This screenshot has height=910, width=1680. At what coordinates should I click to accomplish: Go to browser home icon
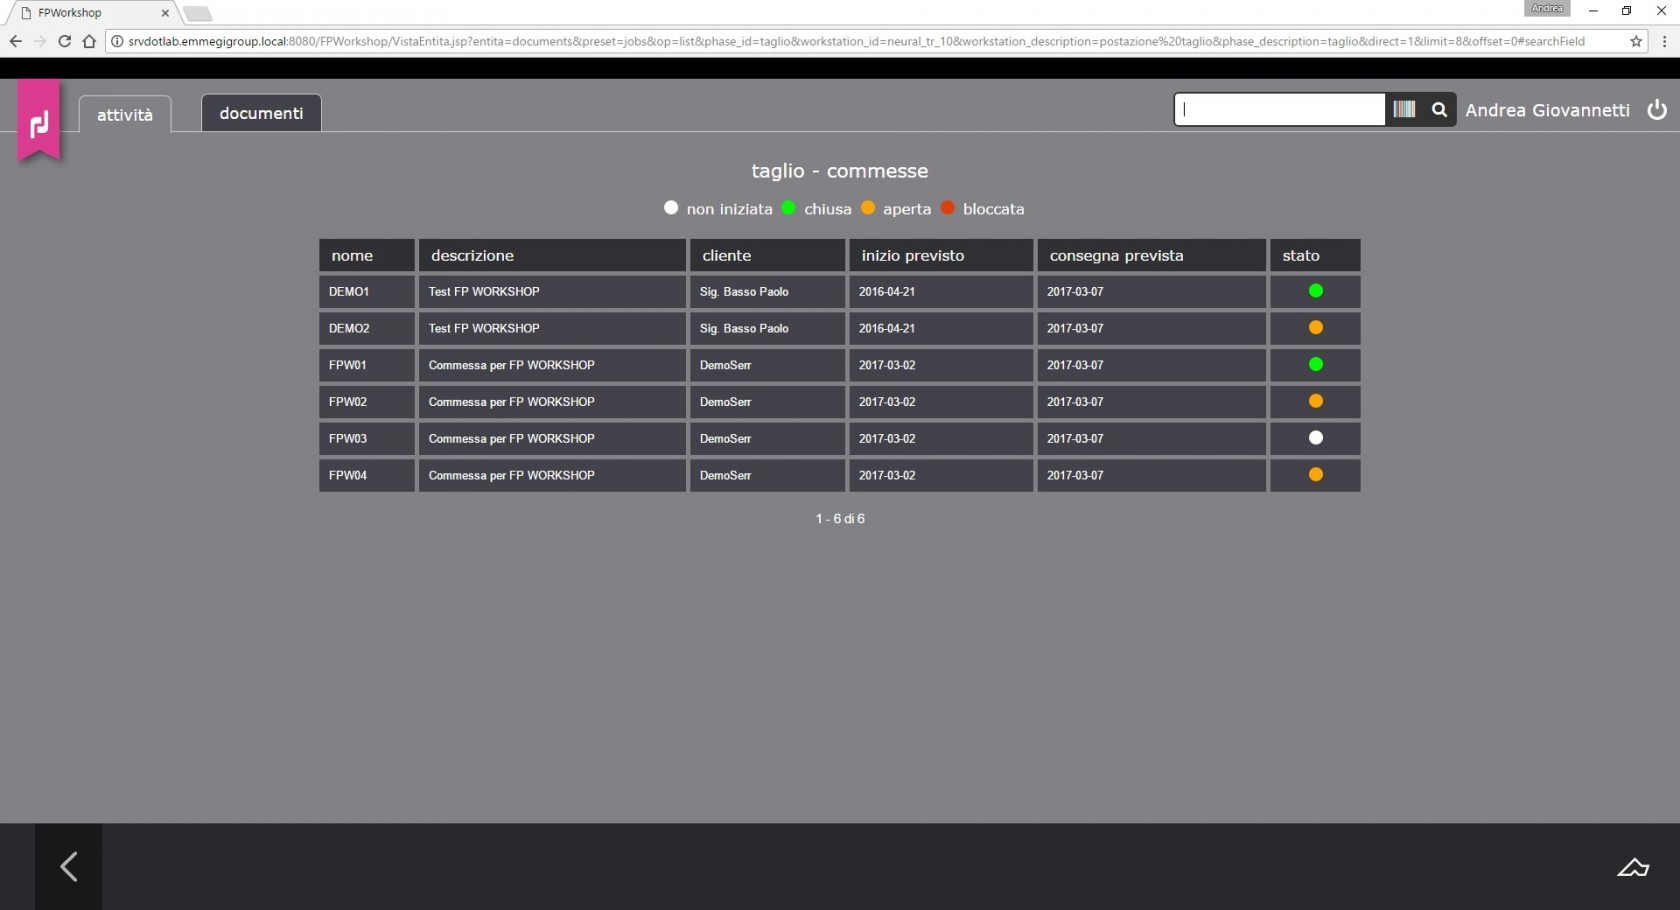89,41
